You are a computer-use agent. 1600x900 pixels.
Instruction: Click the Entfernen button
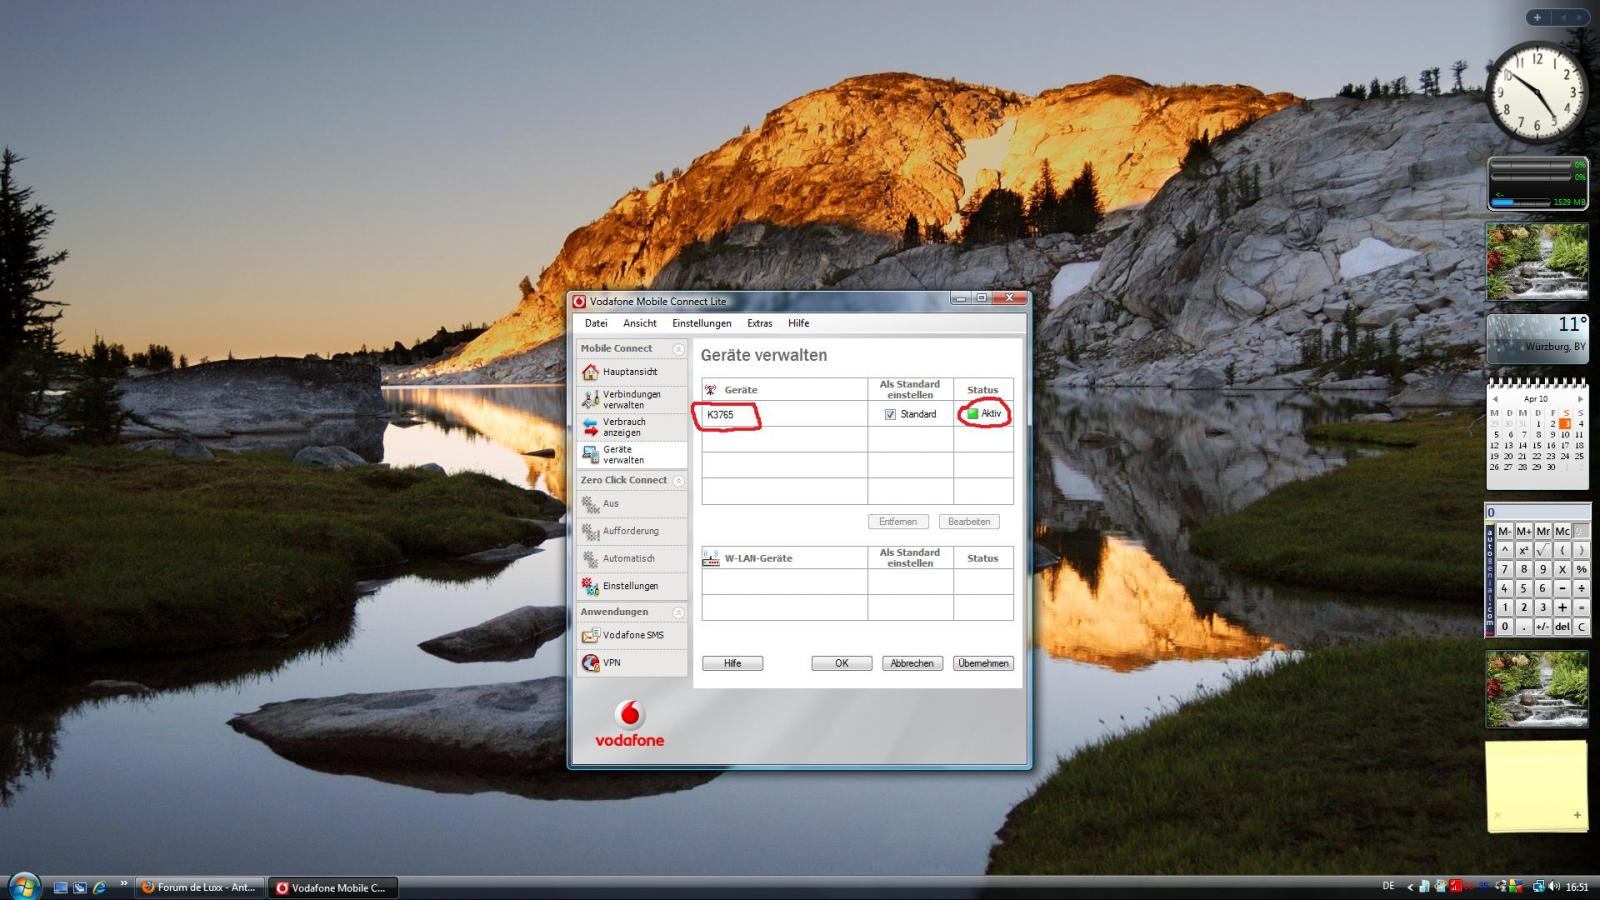pyautogui.click(x=898, y=522)
